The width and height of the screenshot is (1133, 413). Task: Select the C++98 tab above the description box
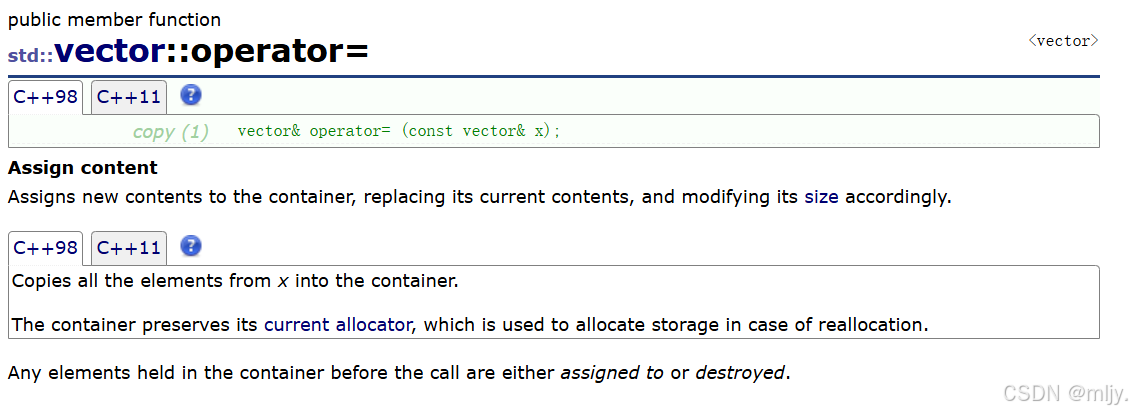46,248
